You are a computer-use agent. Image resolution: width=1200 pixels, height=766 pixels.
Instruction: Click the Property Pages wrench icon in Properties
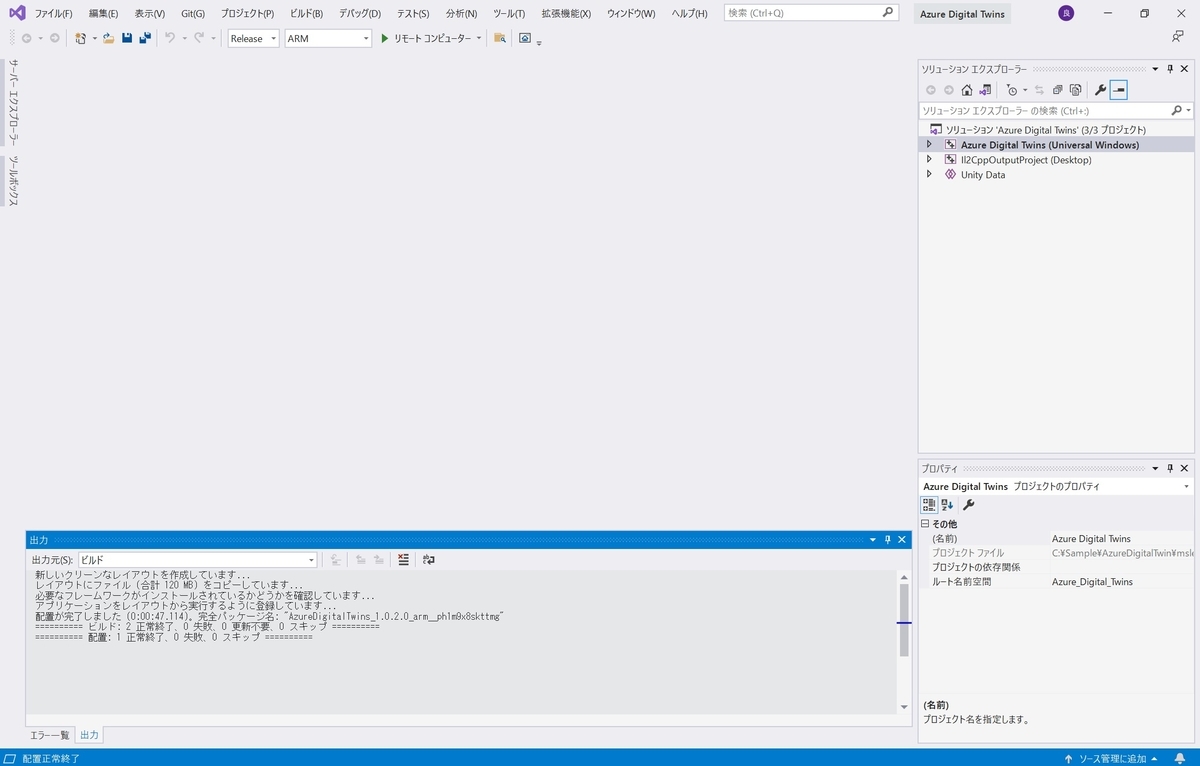click(x=969, y=505)
